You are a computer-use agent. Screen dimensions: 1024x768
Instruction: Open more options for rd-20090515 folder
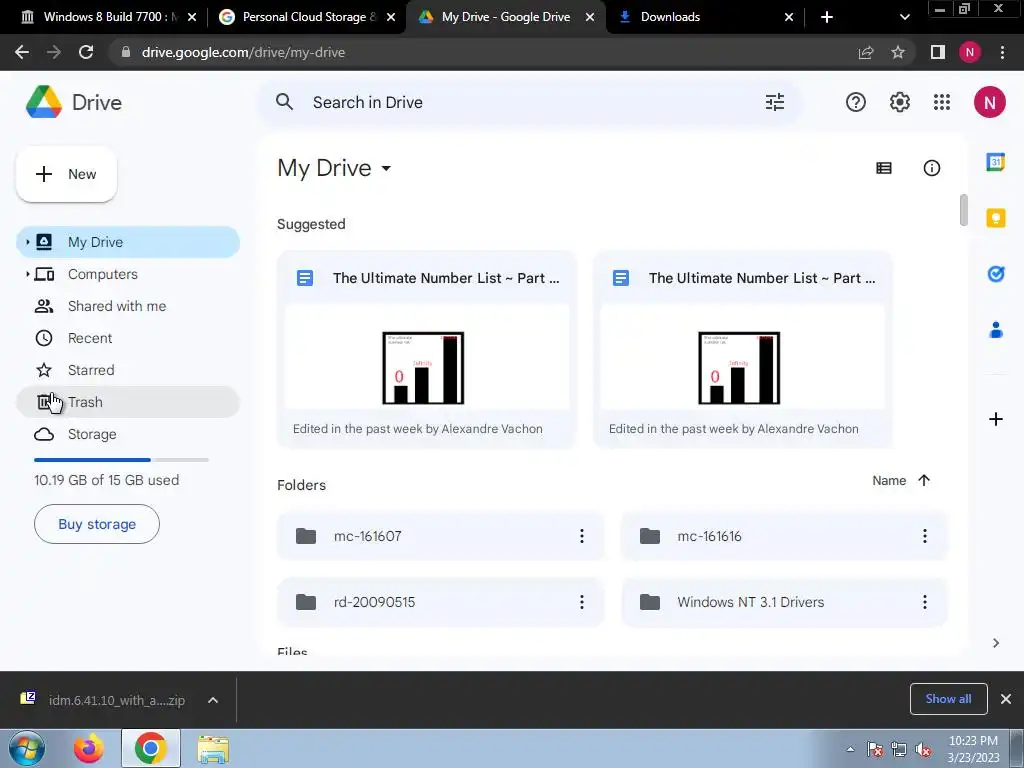pos(581,602)
